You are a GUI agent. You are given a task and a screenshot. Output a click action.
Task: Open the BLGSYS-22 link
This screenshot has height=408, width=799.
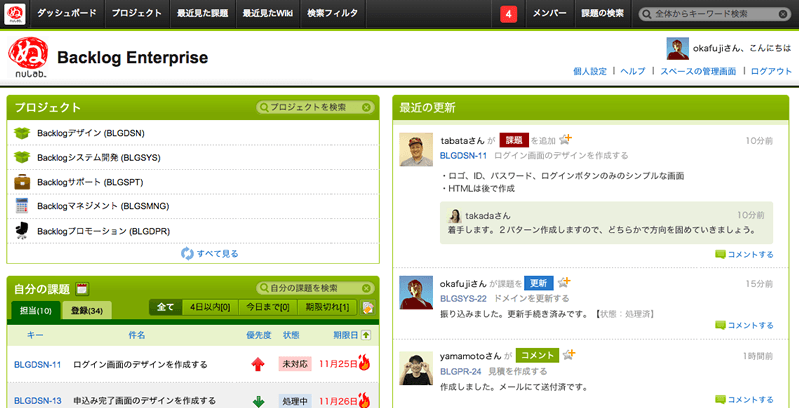(x=463, y=298)
